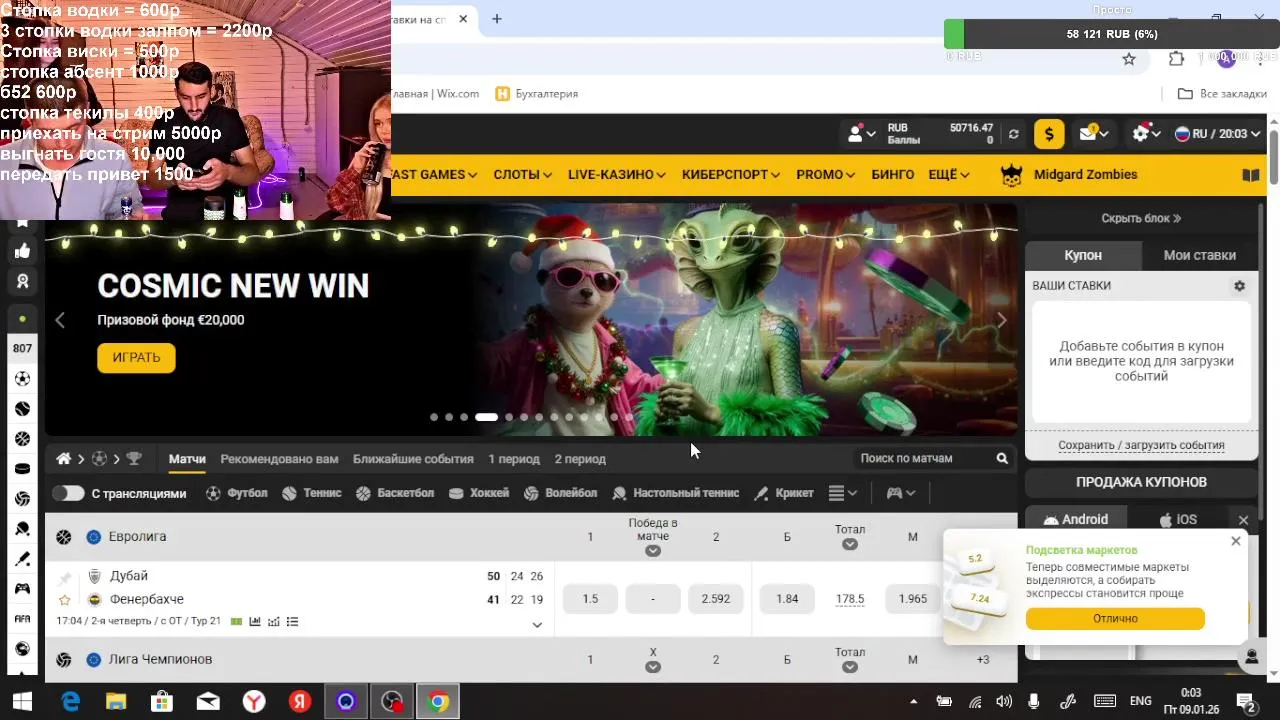Expand the LIVE-КАЗИНО menu
Screen dimensions: 1280x720
(616, 175)
